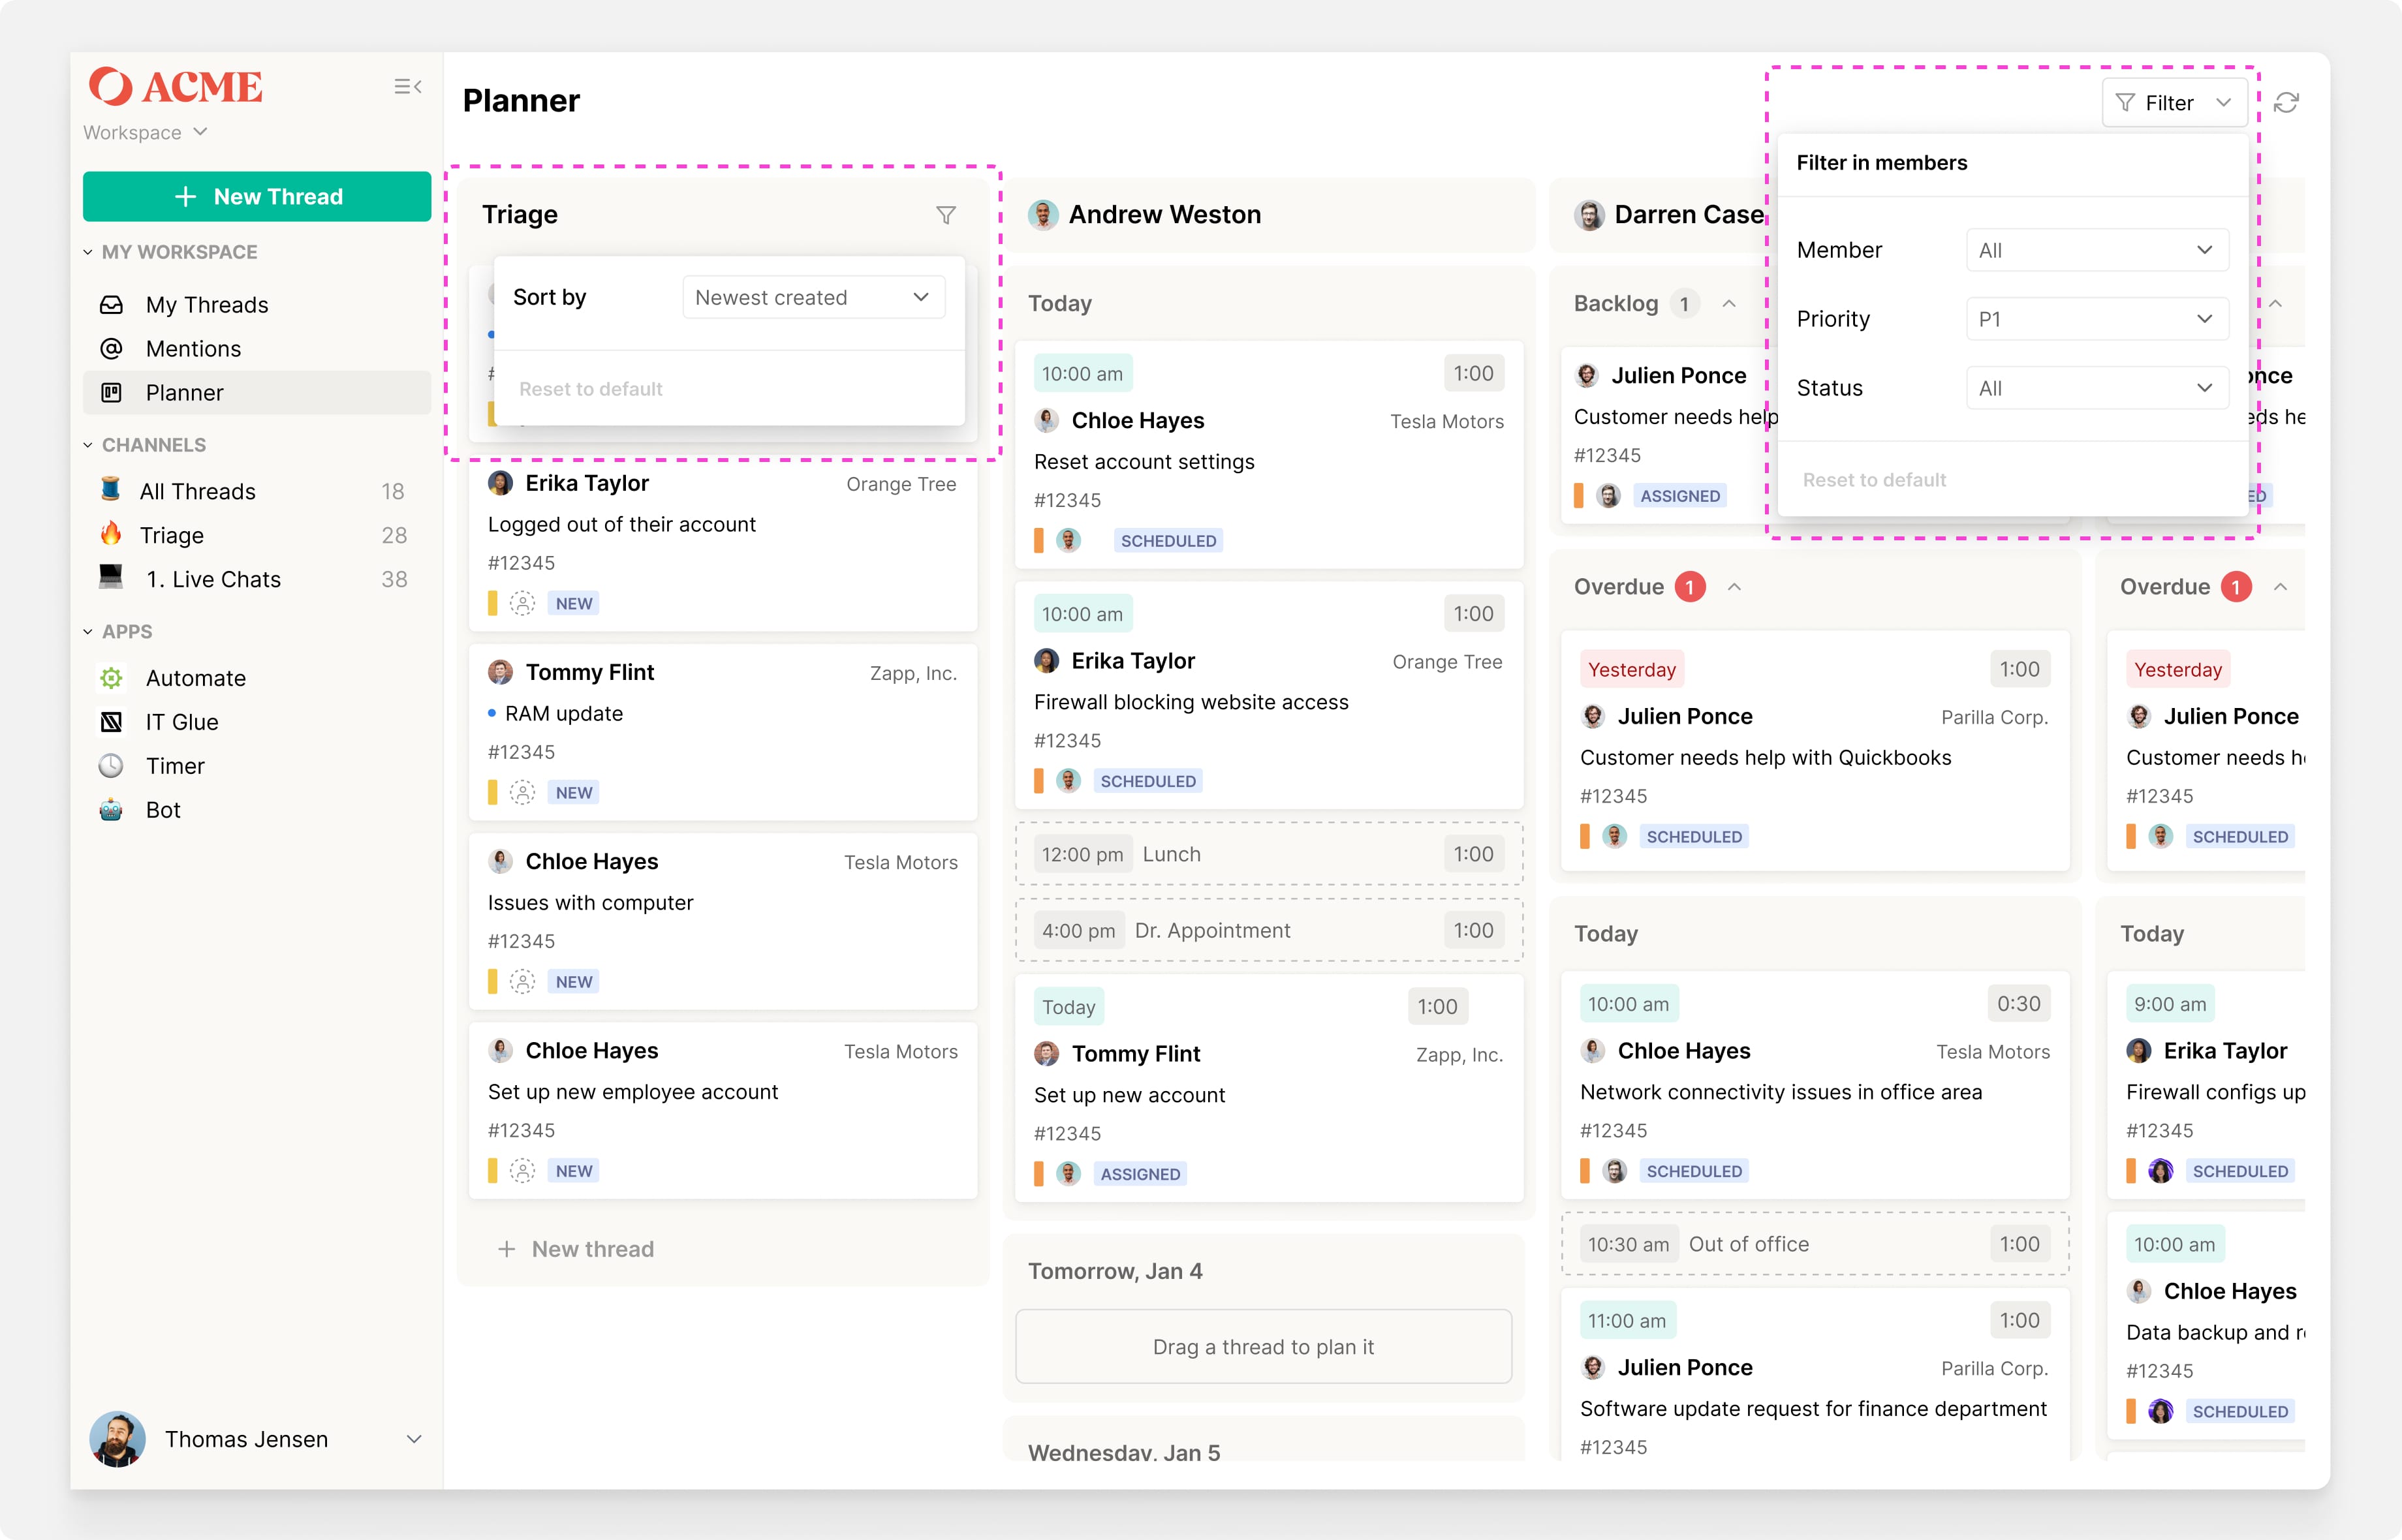Click the Triage column filter funnel icon
The image size is (2402, 1540).
[x=945, y=215]
